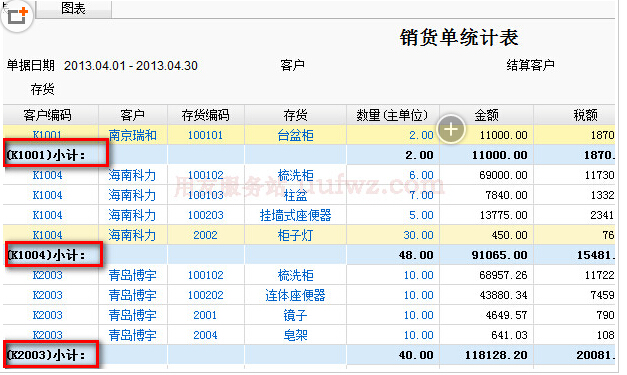
Task: Click the orange plus square icon
Action: click(x=18, y=16)
